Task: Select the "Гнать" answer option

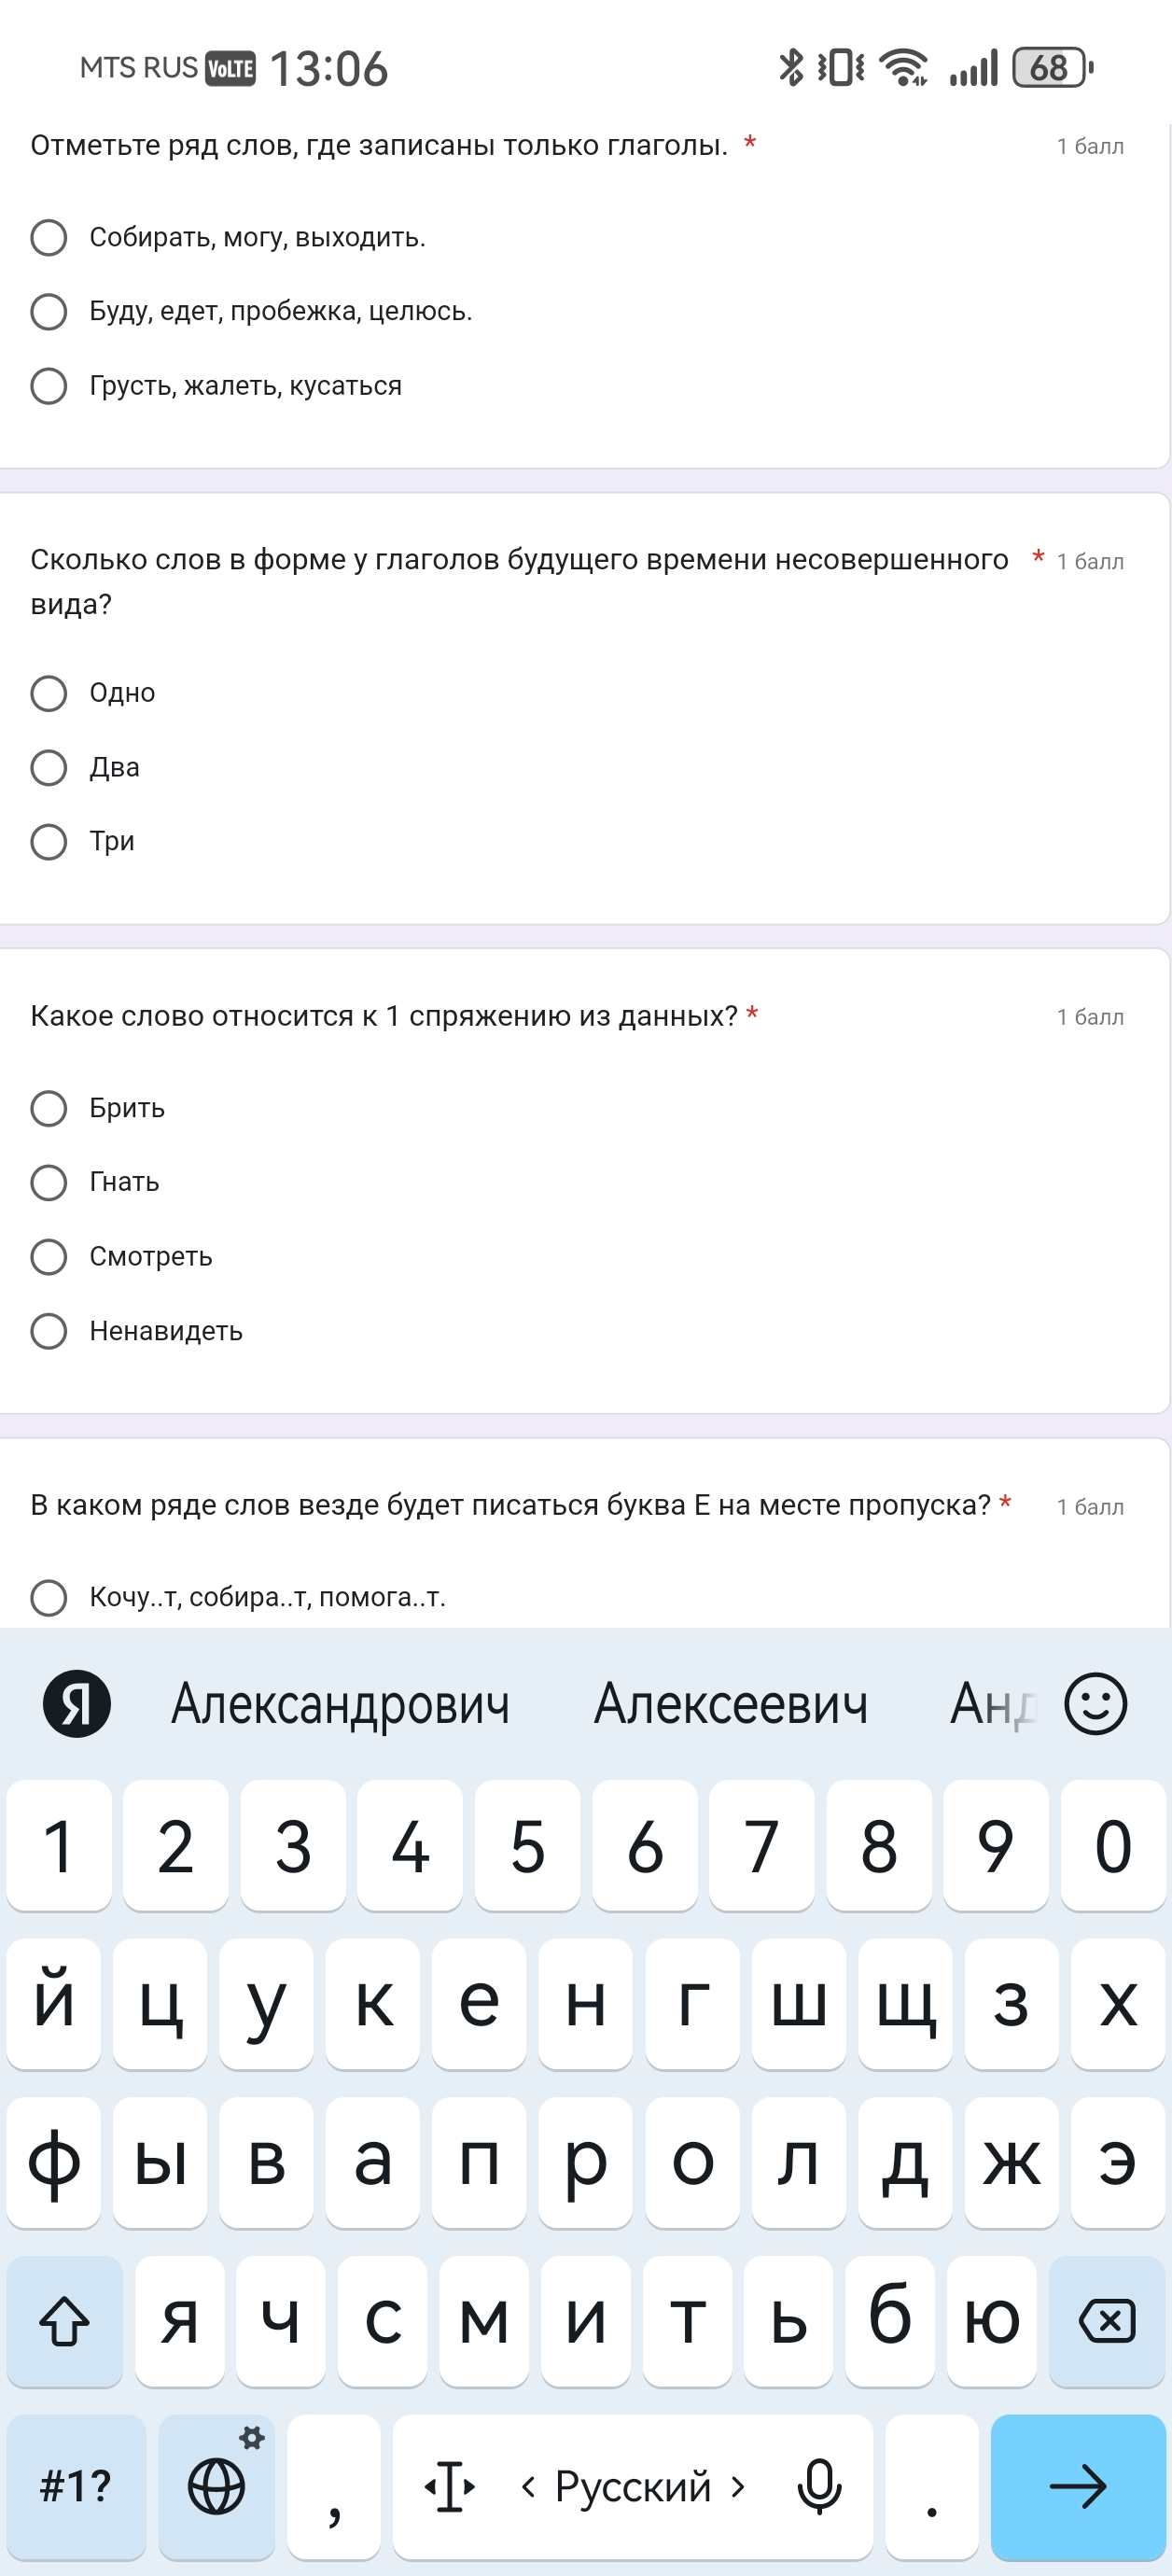Action: coord(49,1183)
